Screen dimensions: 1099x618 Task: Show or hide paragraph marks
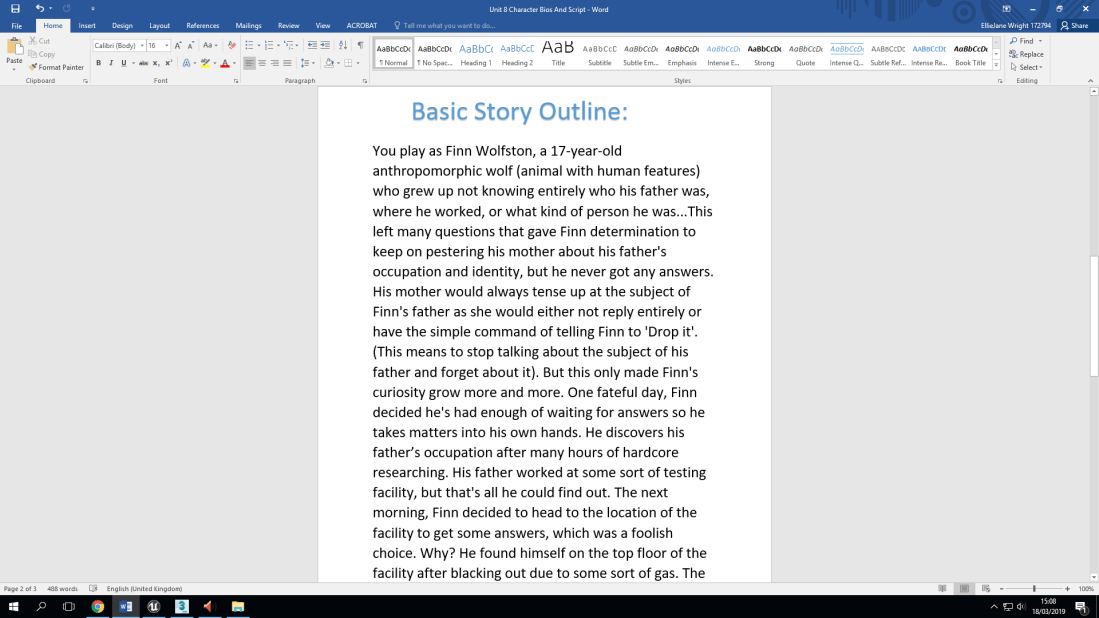[360, 45]
